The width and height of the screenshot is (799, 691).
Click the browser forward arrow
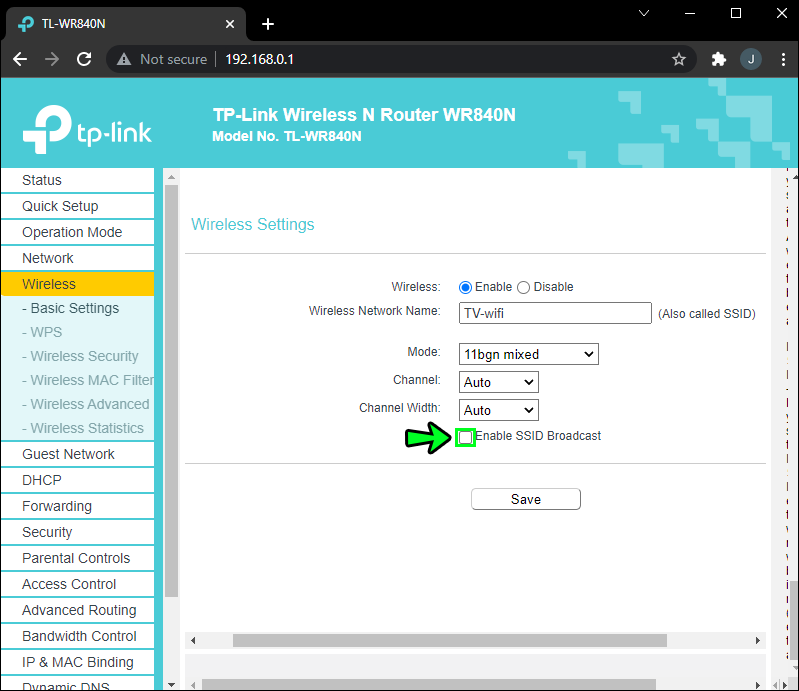point(51,59)
